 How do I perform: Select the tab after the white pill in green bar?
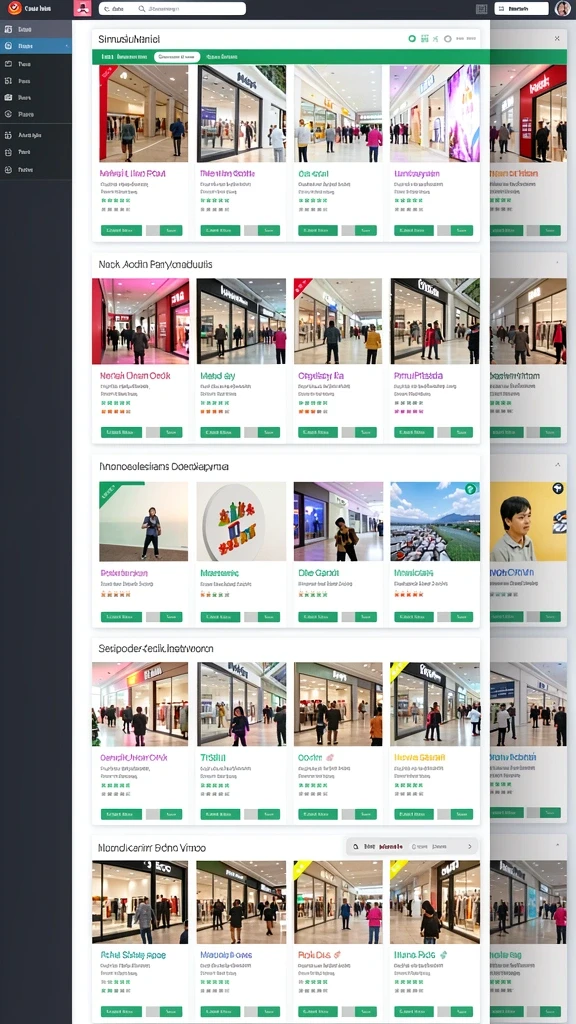coord(221,57)
